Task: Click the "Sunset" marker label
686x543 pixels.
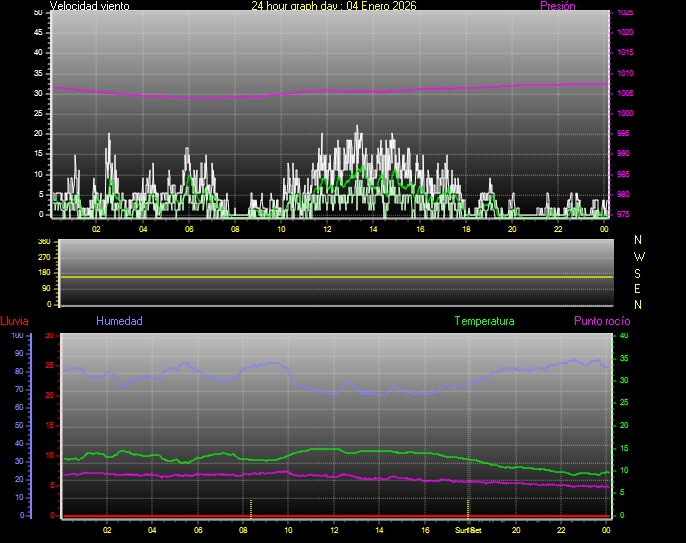Action: (468, 528)
